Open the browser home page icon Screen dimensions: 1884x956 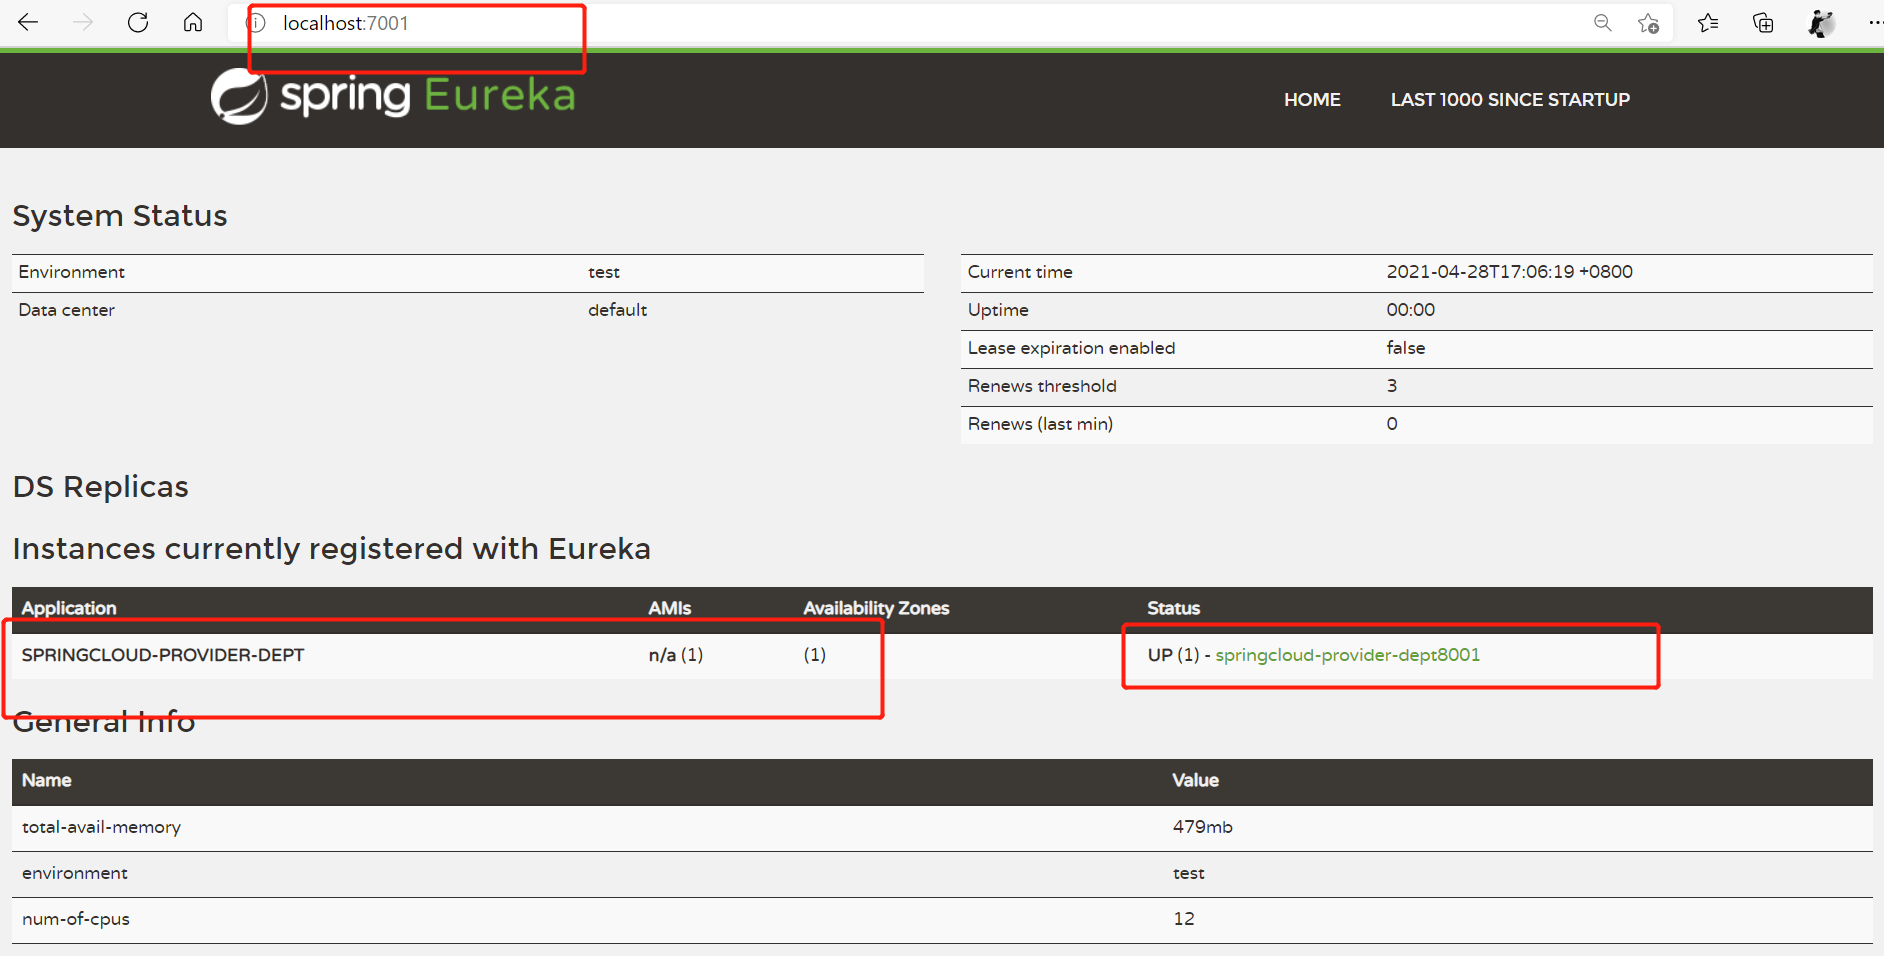point(193,22)
